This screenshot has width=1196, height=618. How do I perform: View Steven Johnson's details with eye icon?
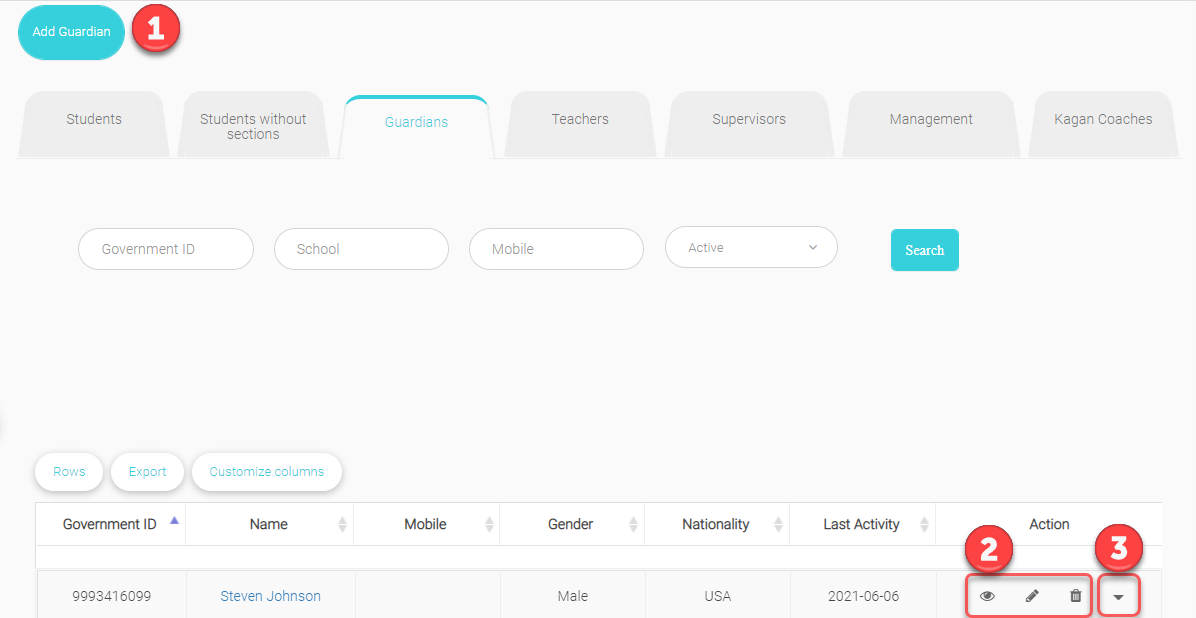(x=987, y=596)
